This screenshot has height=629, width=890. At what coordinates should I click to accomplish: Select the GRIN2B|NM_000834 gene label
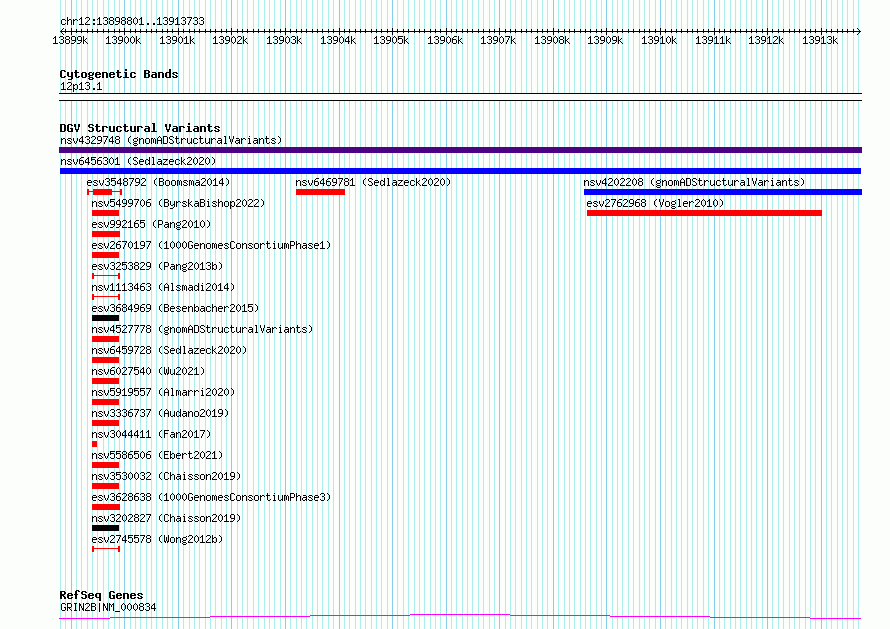coord(108,607)
